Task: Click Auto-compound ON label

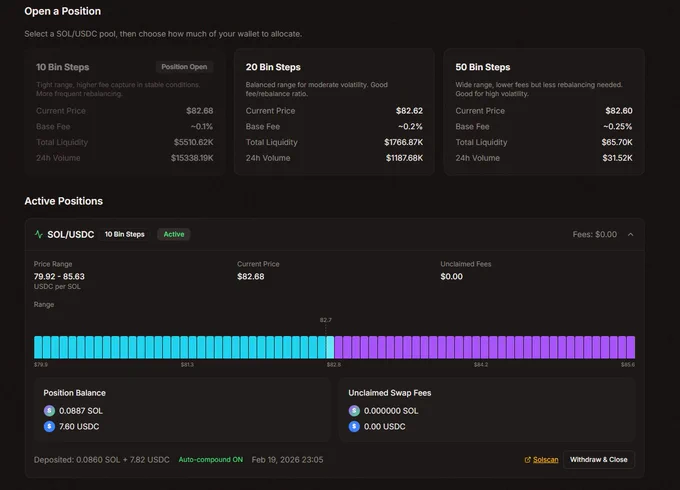Action: point(211,460)
